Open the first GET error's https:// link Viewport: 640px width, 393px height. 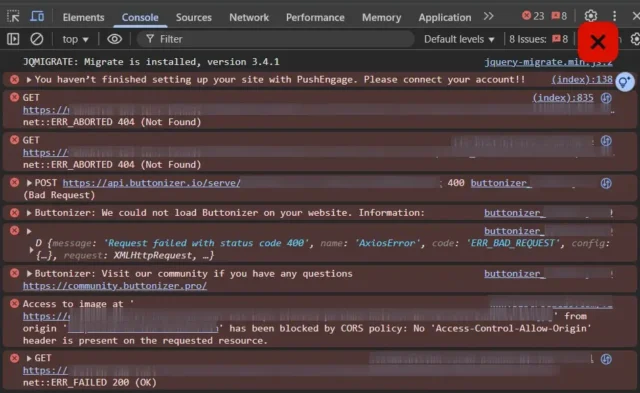pyautogui.click(x=46, y=110)
